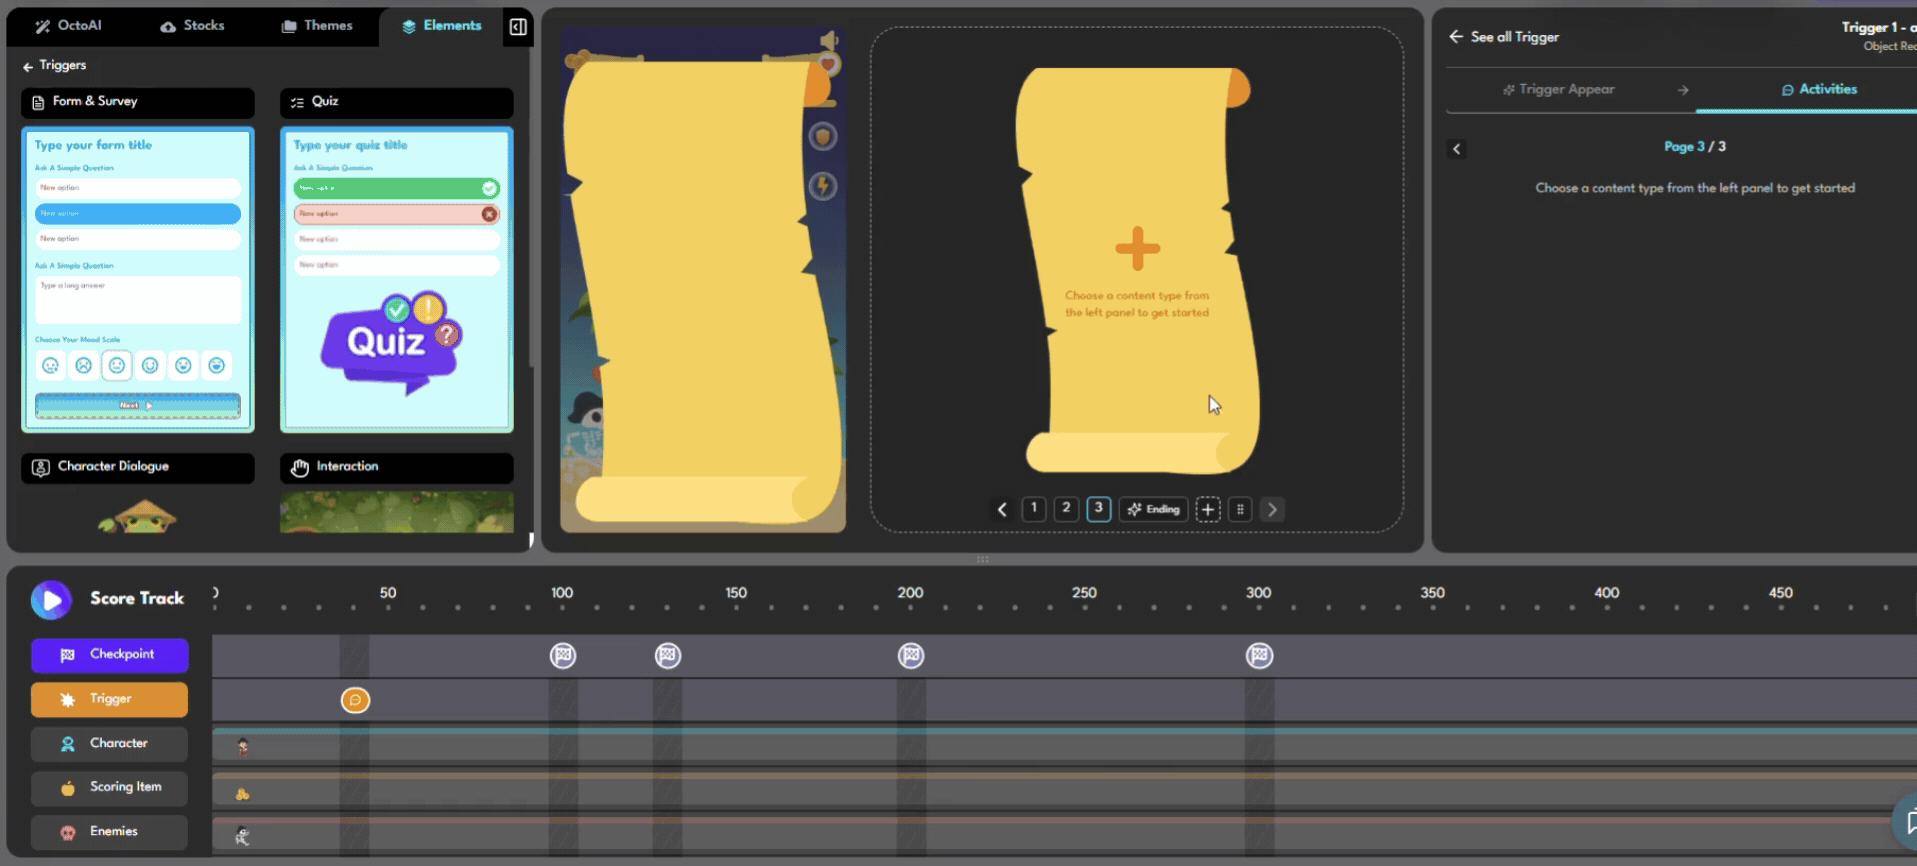Open the page grid options icon

coord(1240,510)
